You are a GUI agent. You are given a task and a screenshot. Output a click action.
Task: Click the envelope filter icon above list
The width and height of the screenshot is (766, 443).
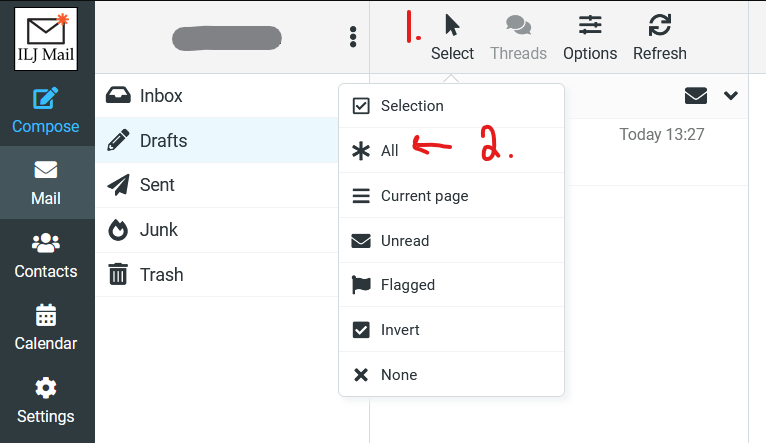coord(696,96)
